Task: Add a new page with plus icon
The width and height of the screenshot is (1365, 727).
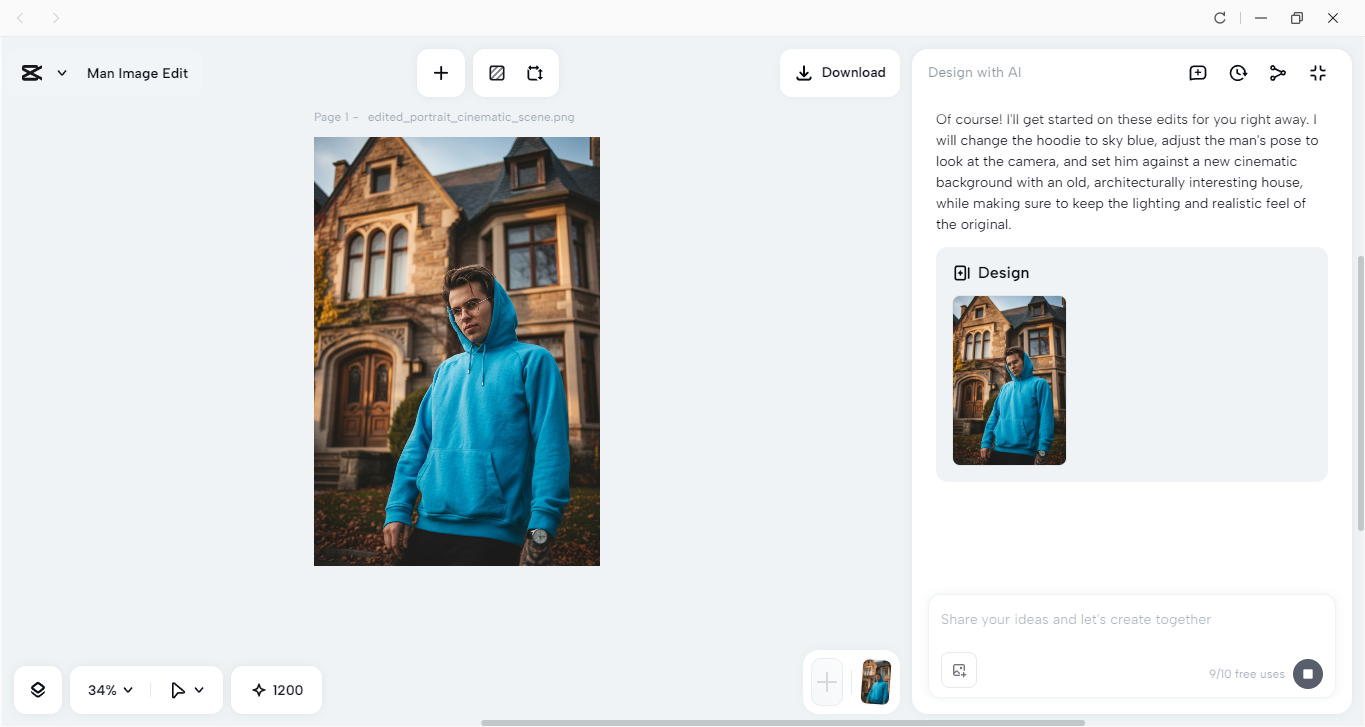Action: [440, 72]
